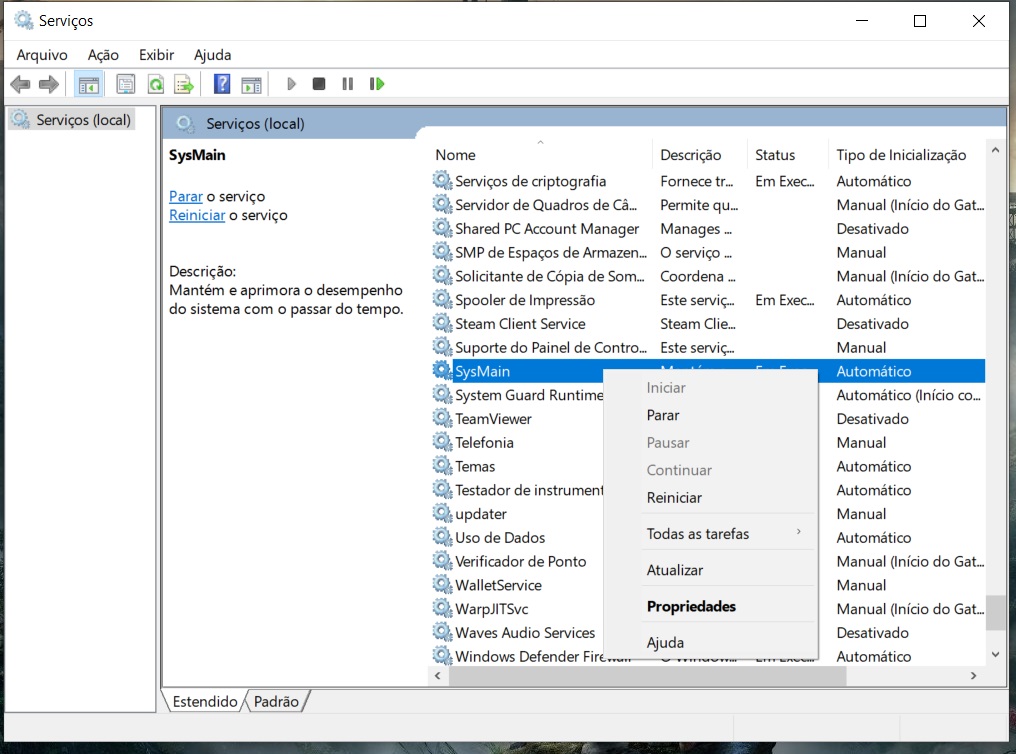Sort by Tipo de Inicialização column header
The height and width of the screenshot is (754, 1016).
[x=906, y=155]
